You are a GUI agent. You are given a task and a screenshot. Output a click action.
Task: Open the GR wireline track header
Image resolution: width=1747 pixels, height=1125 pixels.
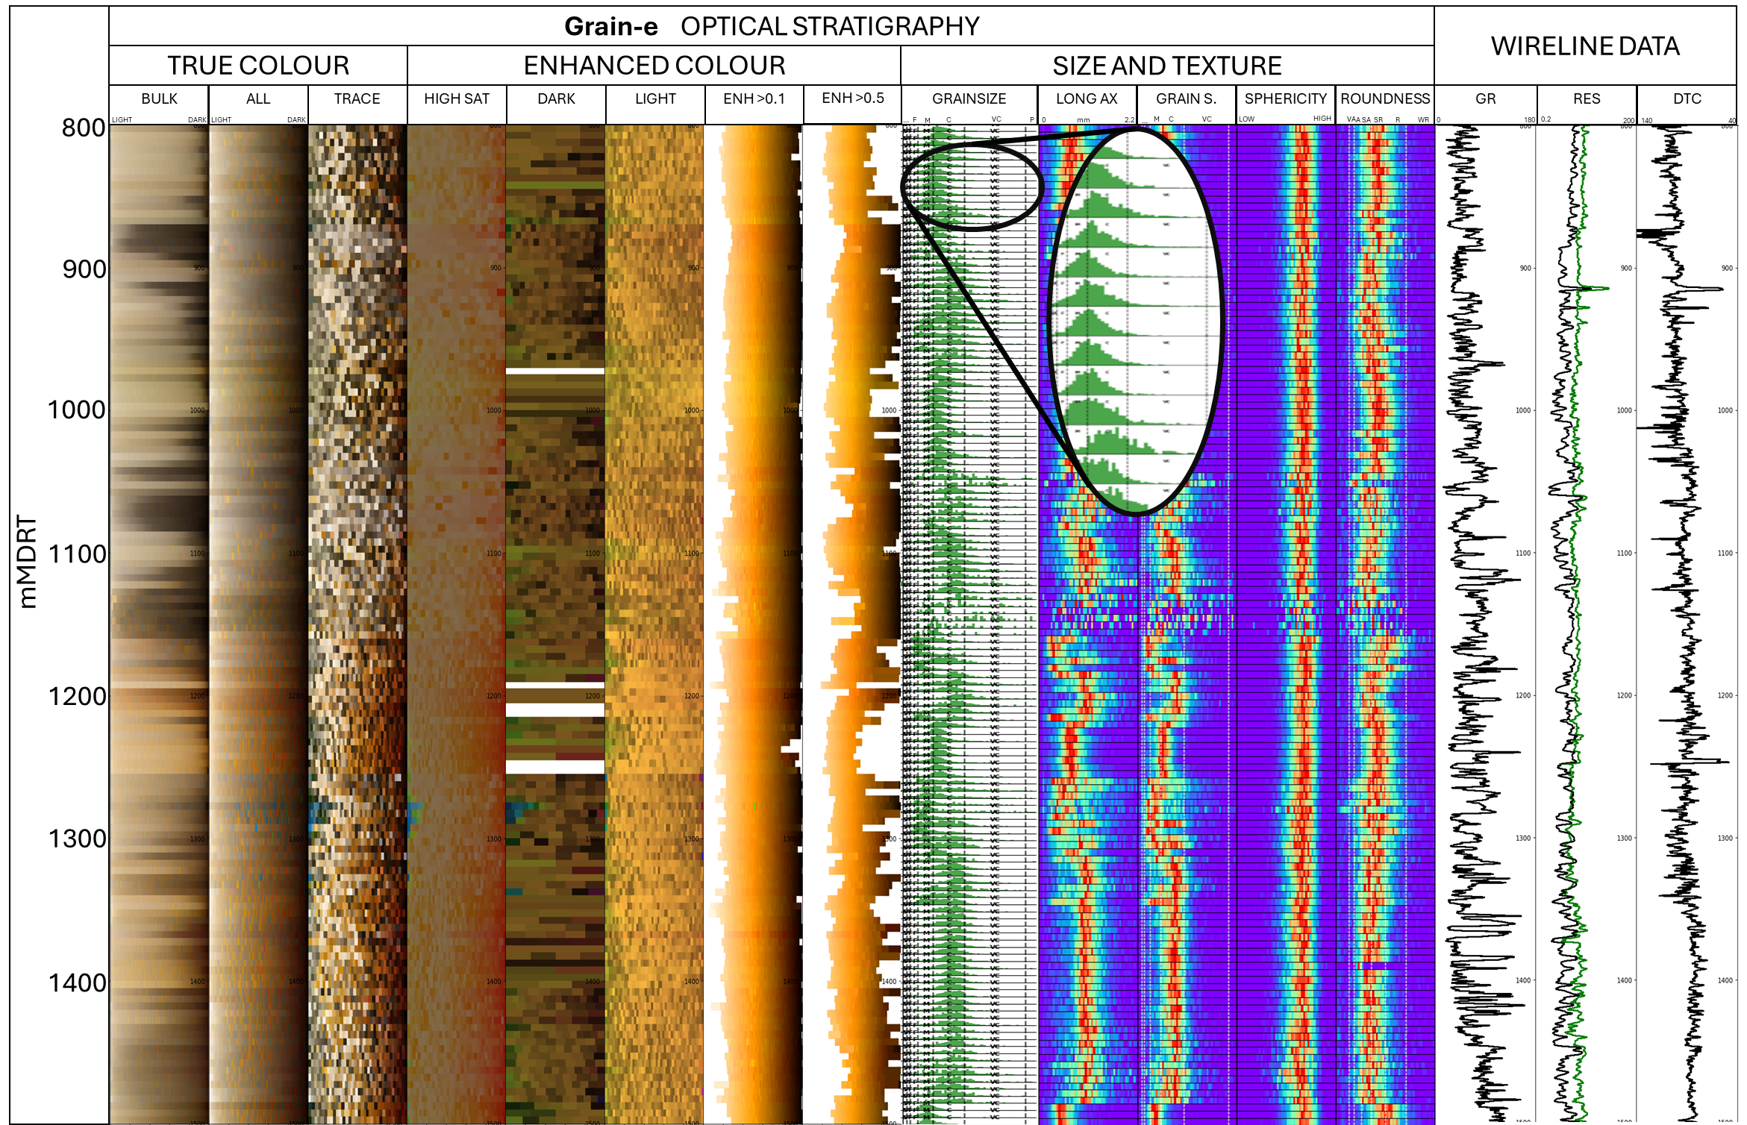coord(1484,99)
